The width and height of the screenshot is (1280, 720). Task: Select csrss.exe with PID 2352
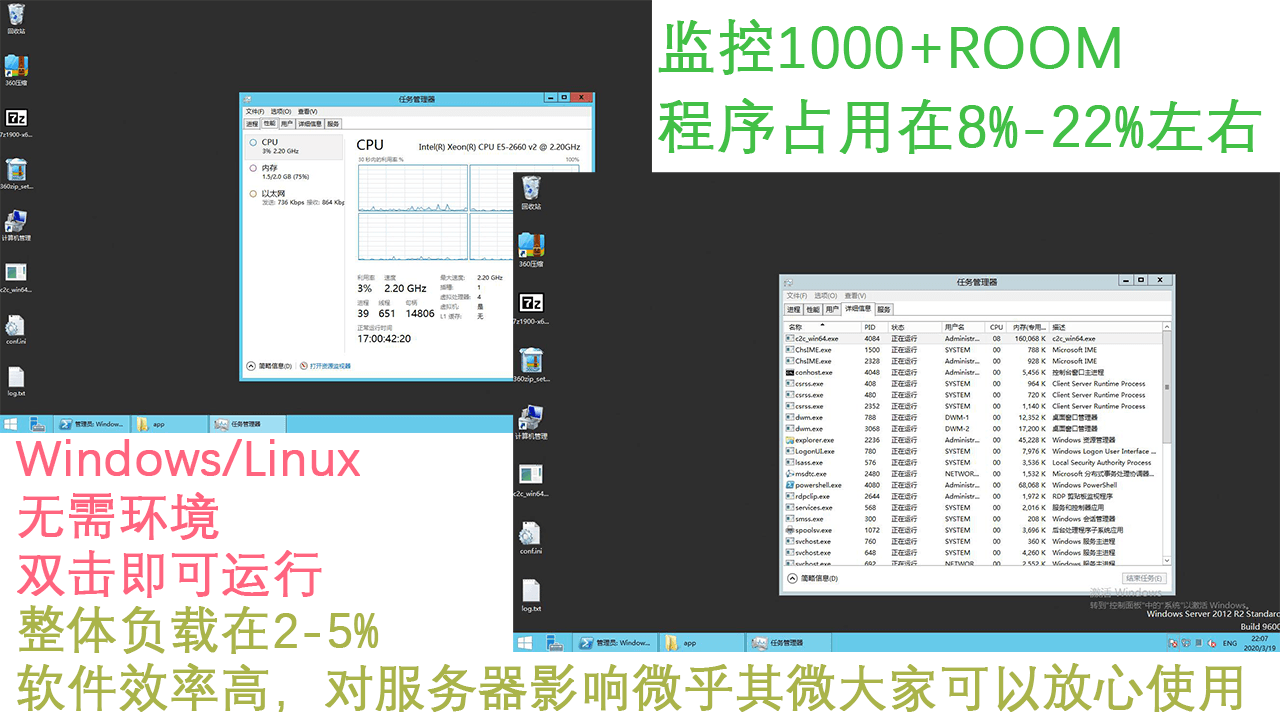tap(972, 406)
